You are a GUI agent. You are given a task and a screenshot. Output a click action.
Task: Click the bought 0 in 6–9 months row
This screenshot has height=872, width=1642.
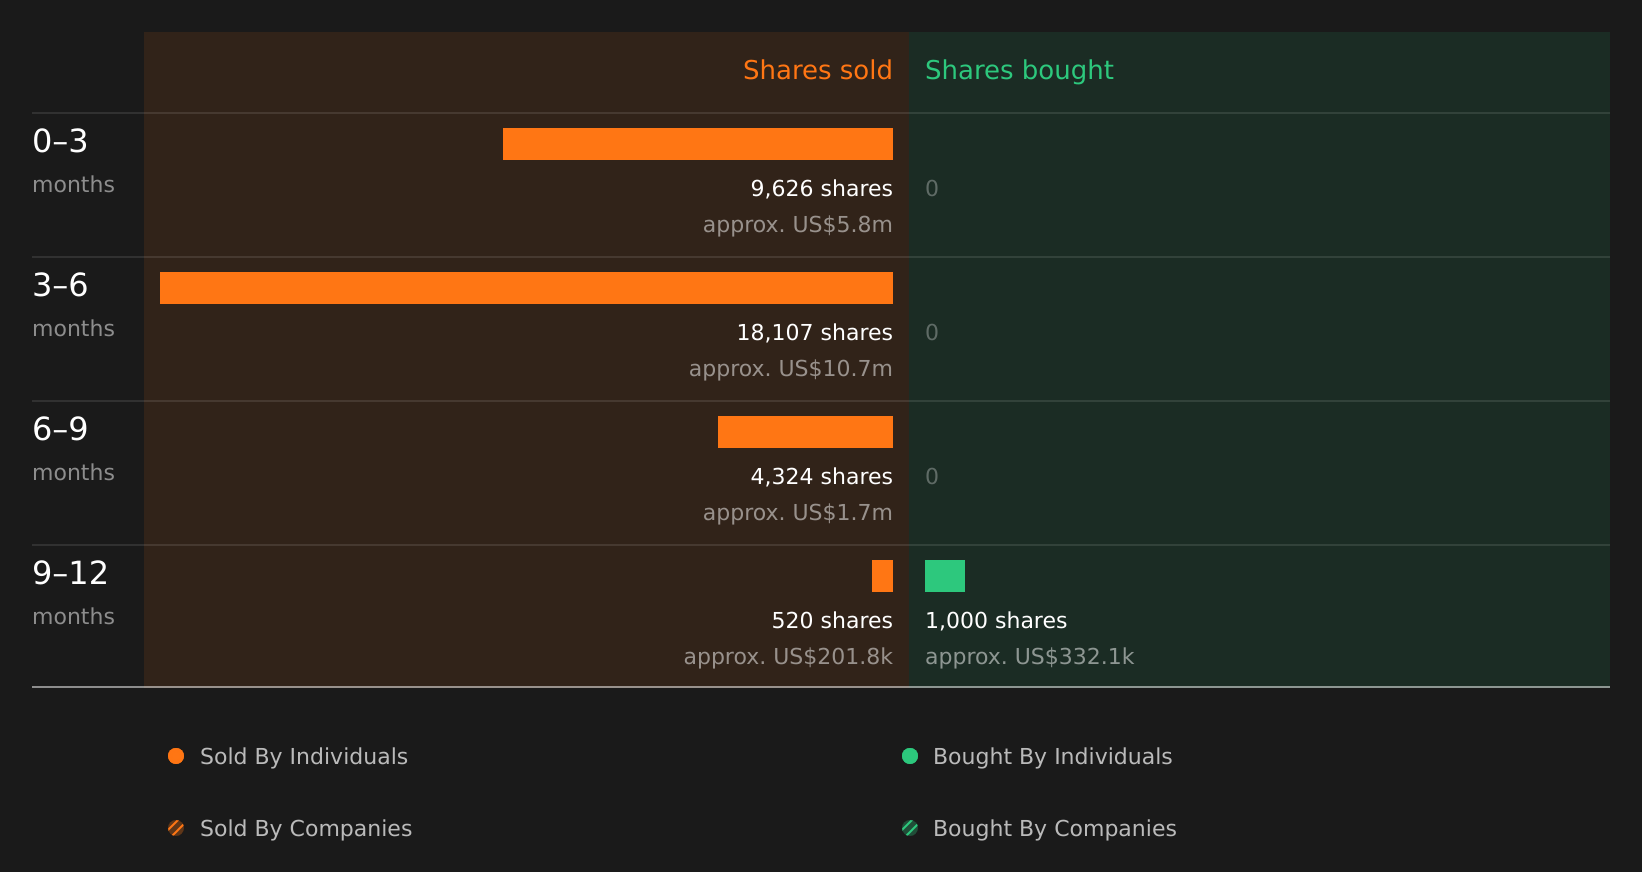[x=932, y=477]
